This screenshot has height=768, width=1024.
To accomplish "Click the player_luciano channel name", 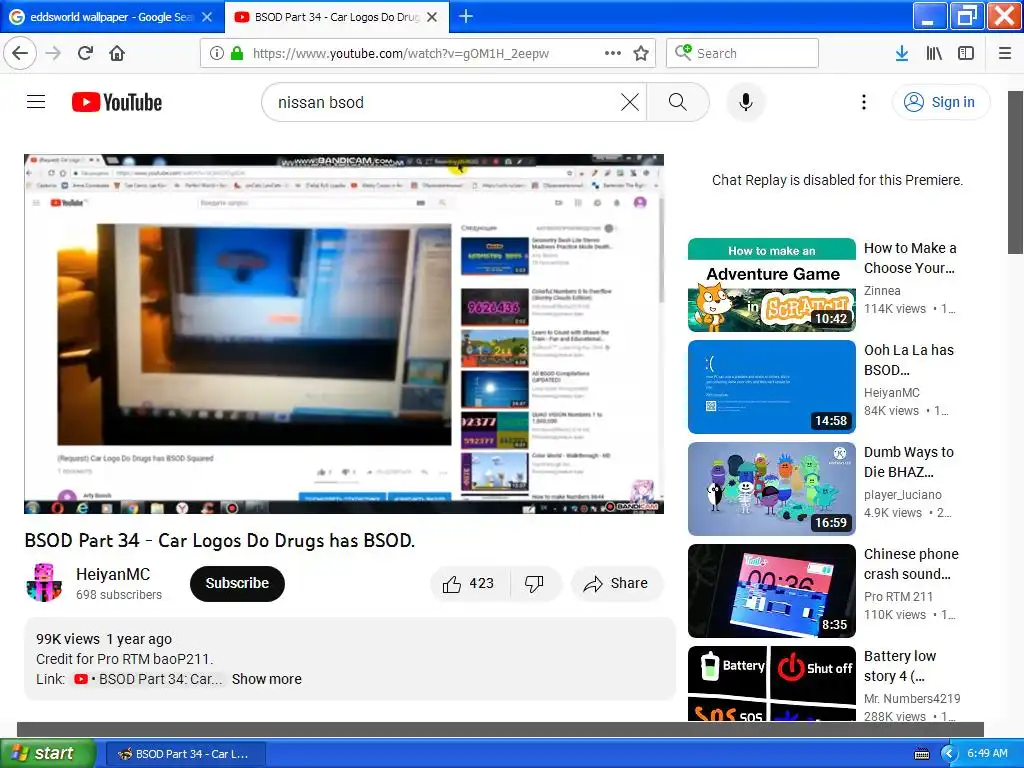I will pos(903,494).
